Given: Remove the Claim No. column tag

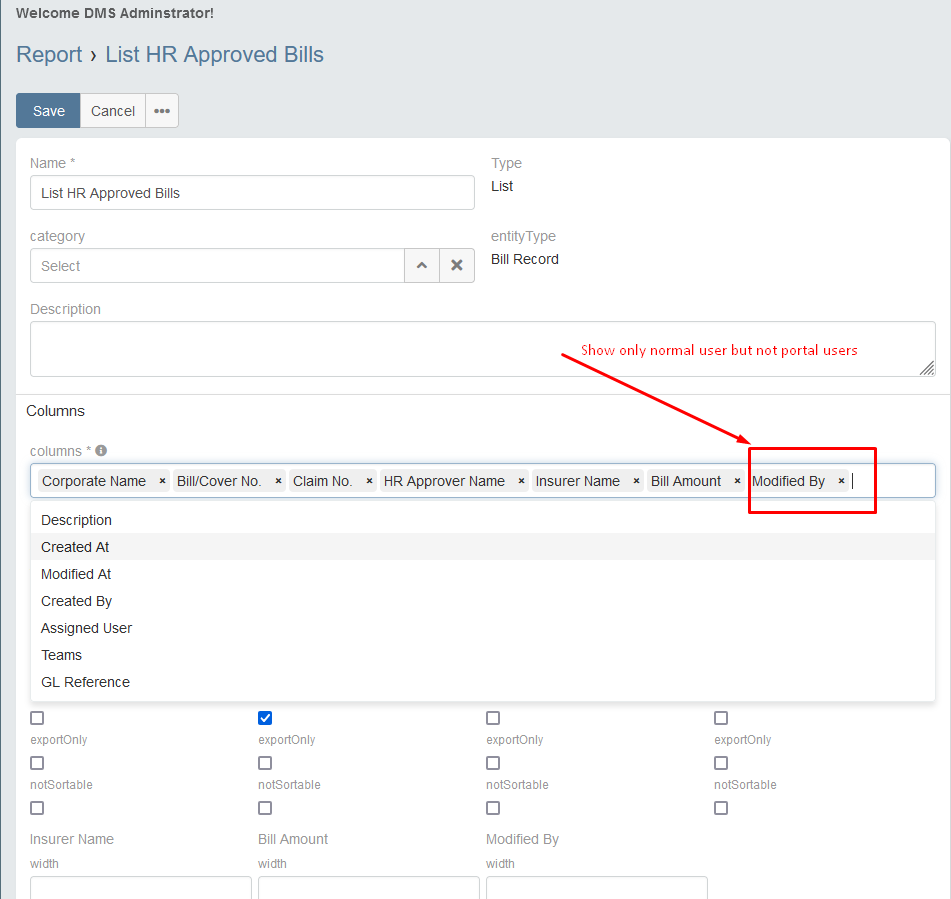Looking at the screenshot, I should click(369, 481).
